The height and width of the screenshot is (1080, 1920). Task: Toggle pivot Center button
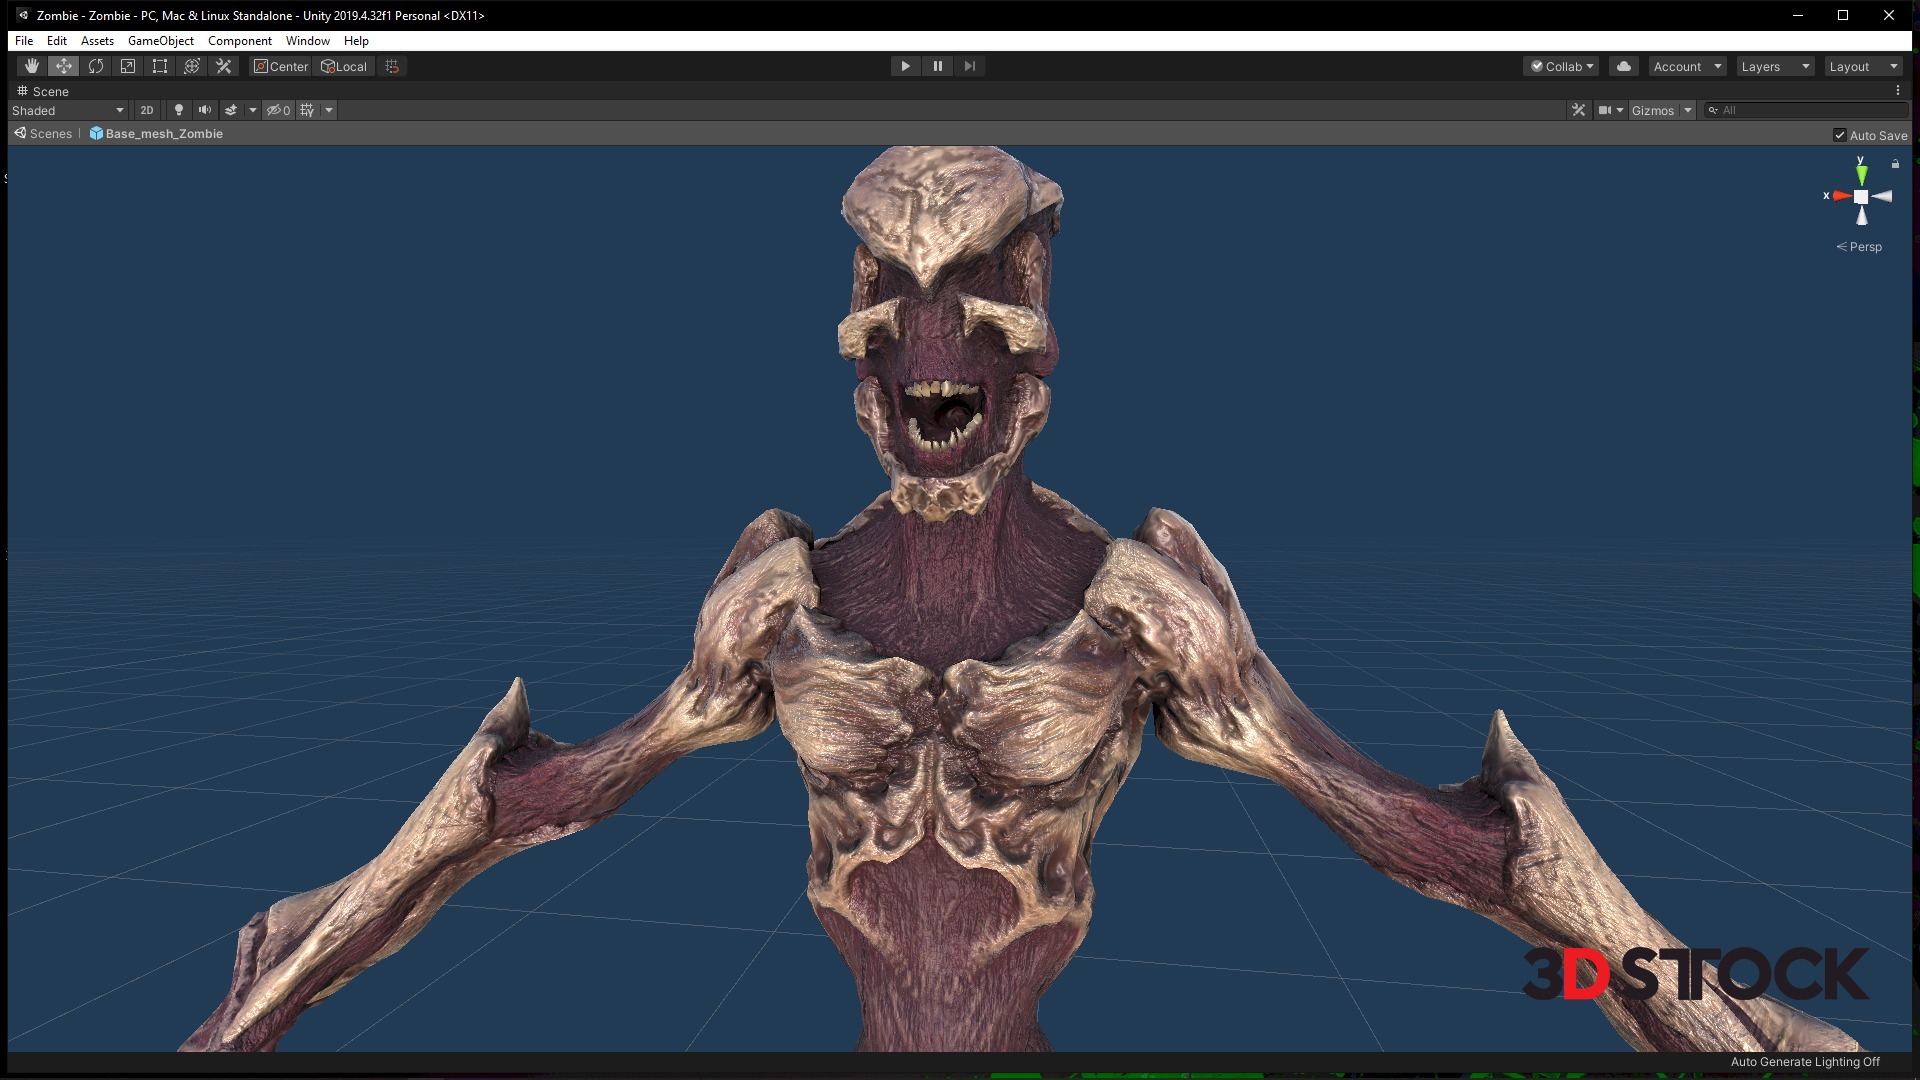(x=281, y=66)
